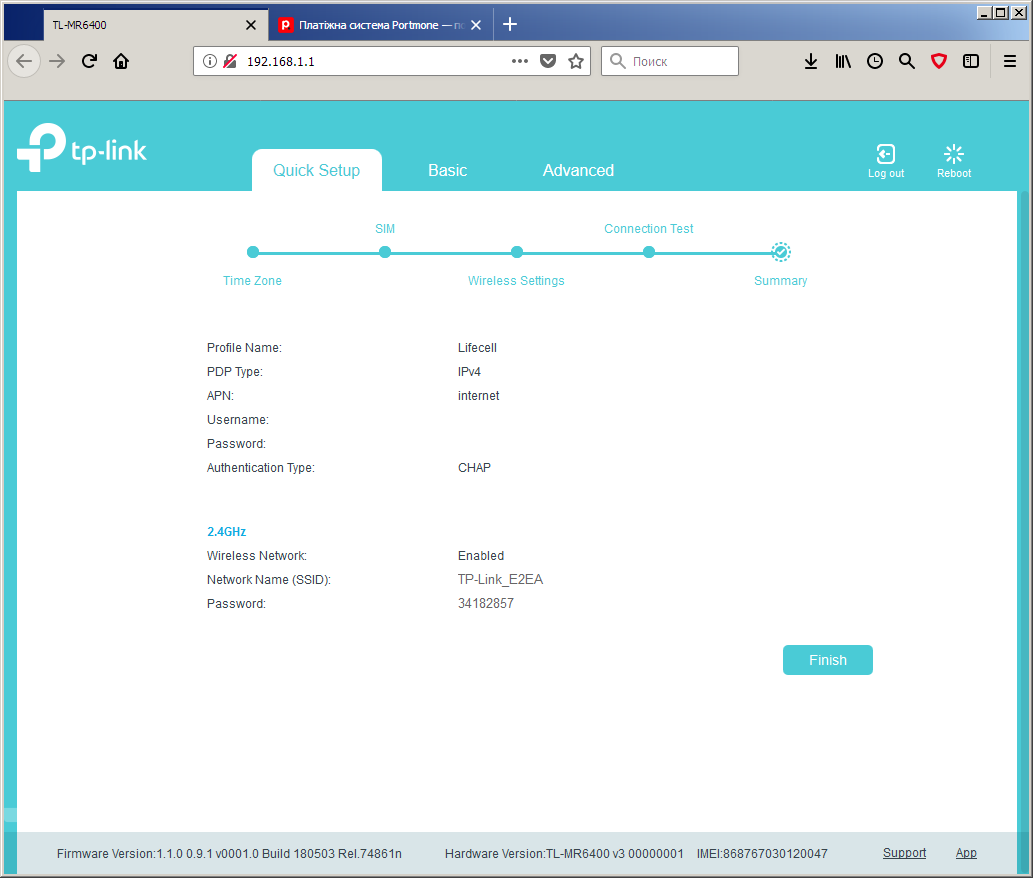This screenshot has height=878, width=1033.
Task: Open page actions three-dots menu
Action: point(520,61)
